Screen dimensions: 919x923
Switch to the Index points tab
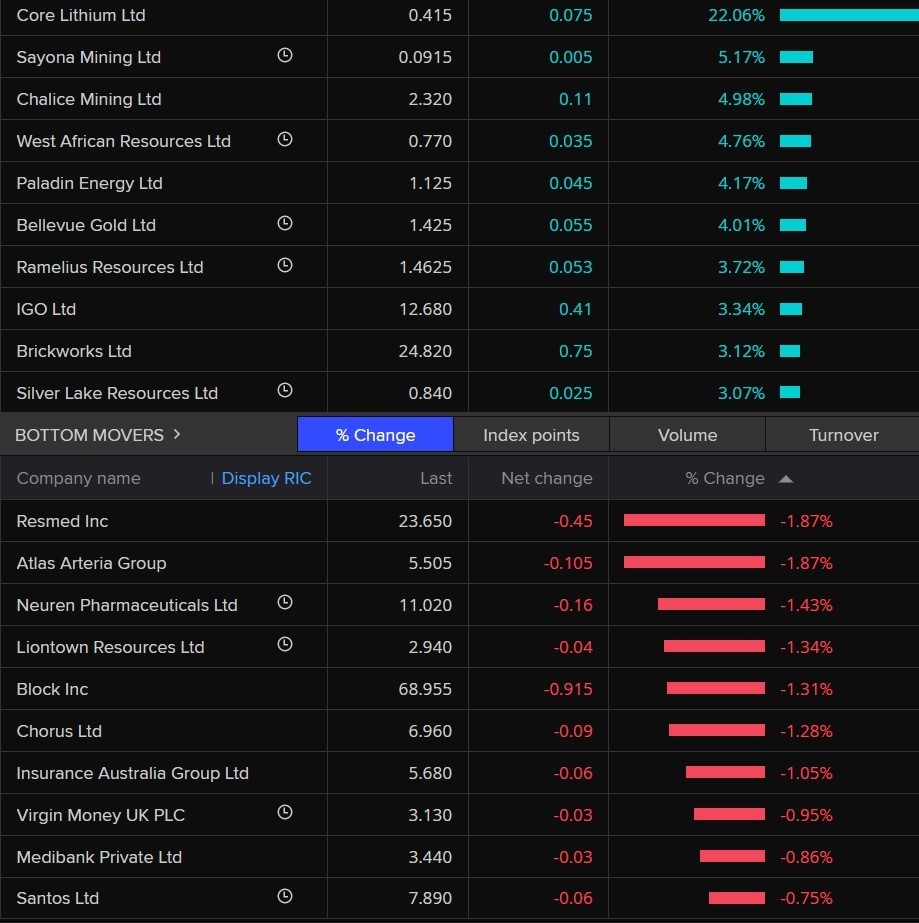pyautogui.click(x=532, y=435)
